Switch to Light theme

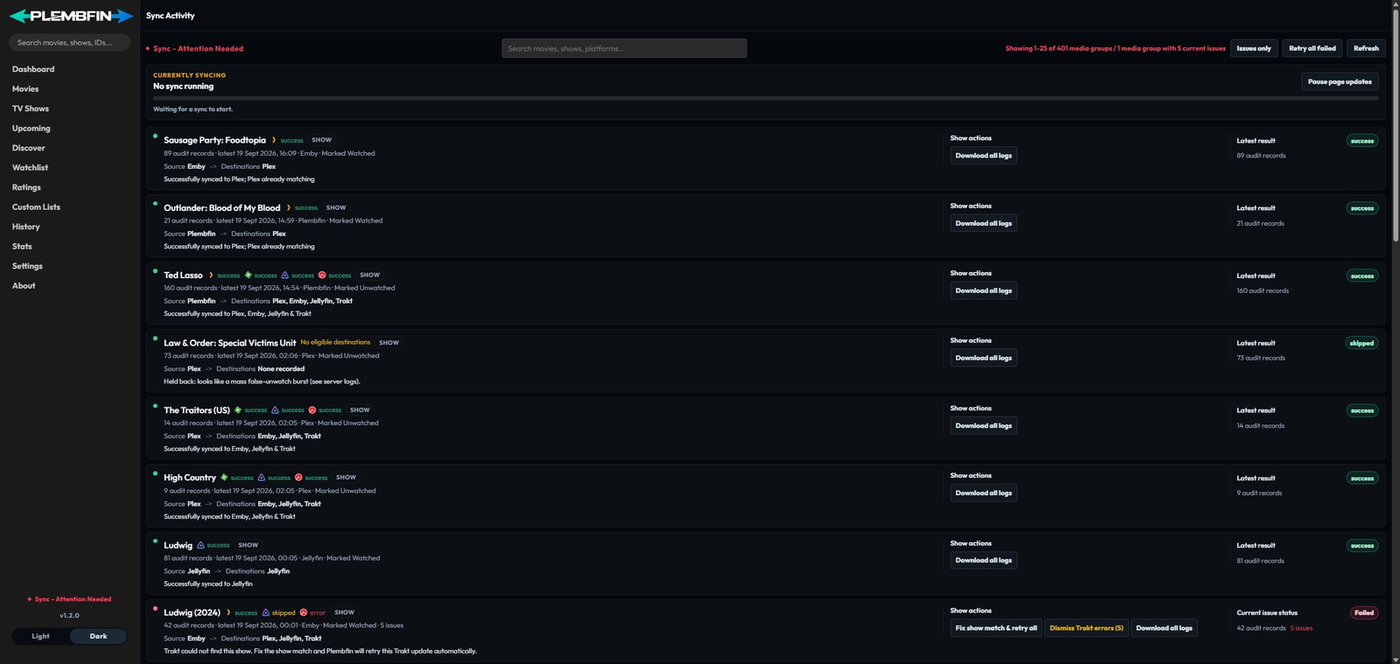tap(40, 636)
